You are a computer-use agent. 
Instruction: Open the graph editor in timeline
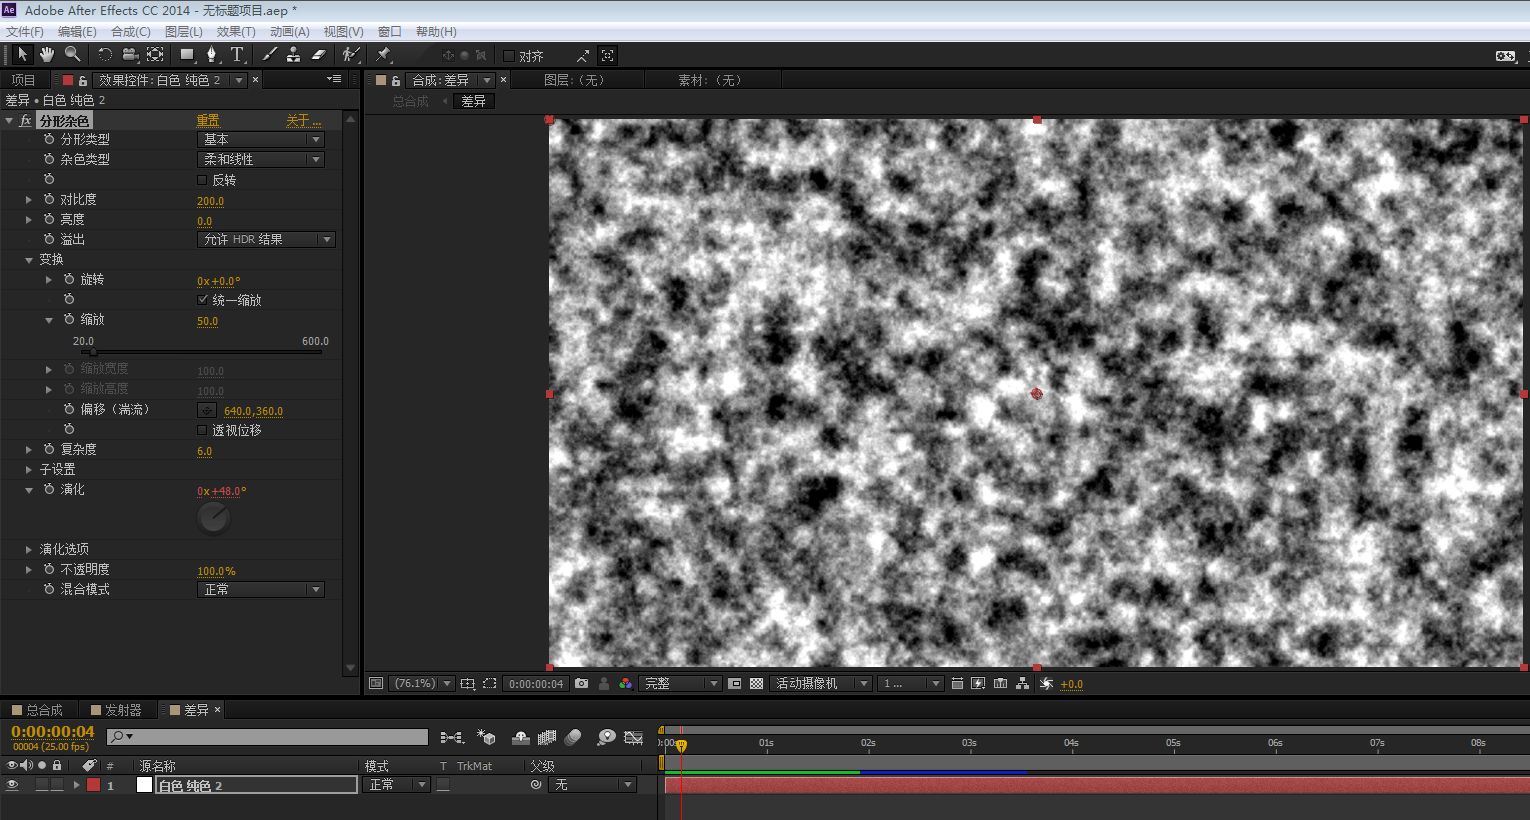633,738
